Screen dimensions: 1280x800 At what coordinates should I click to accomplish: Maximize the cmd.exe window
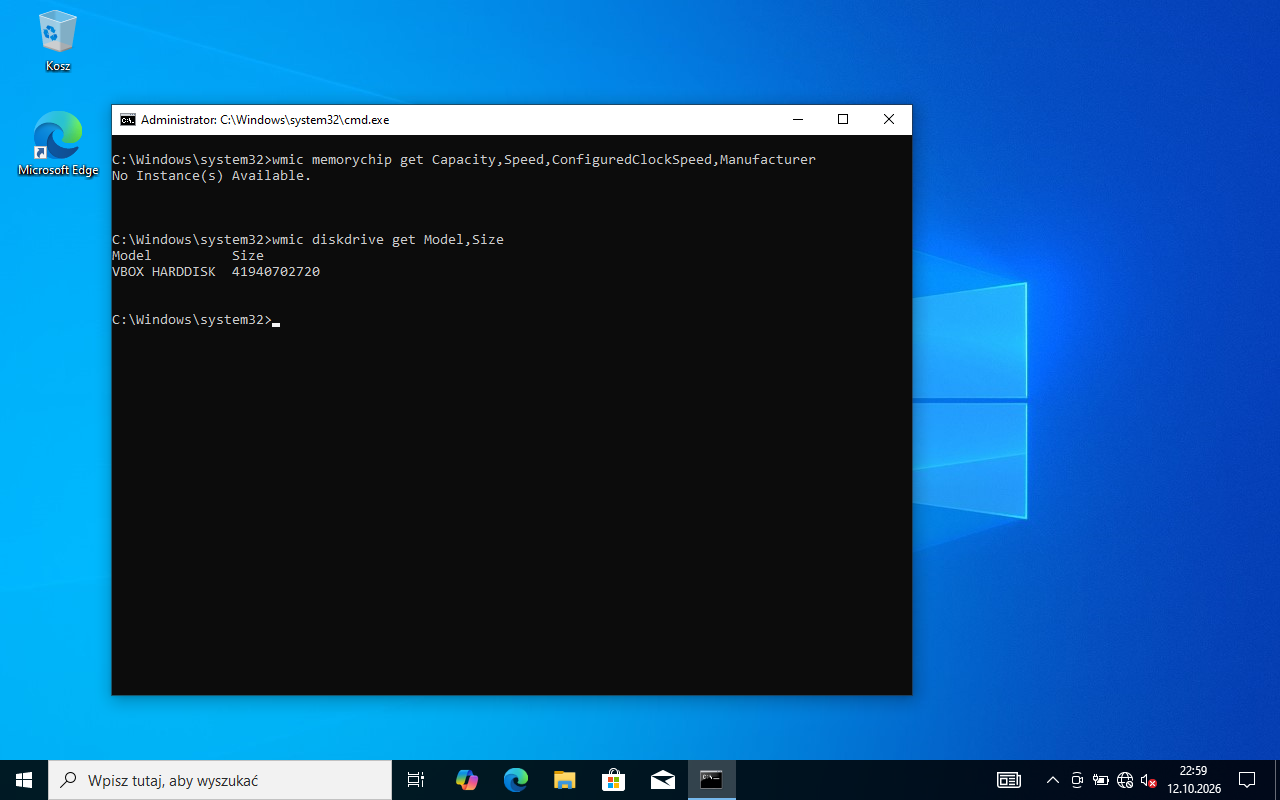coord(843,119)
